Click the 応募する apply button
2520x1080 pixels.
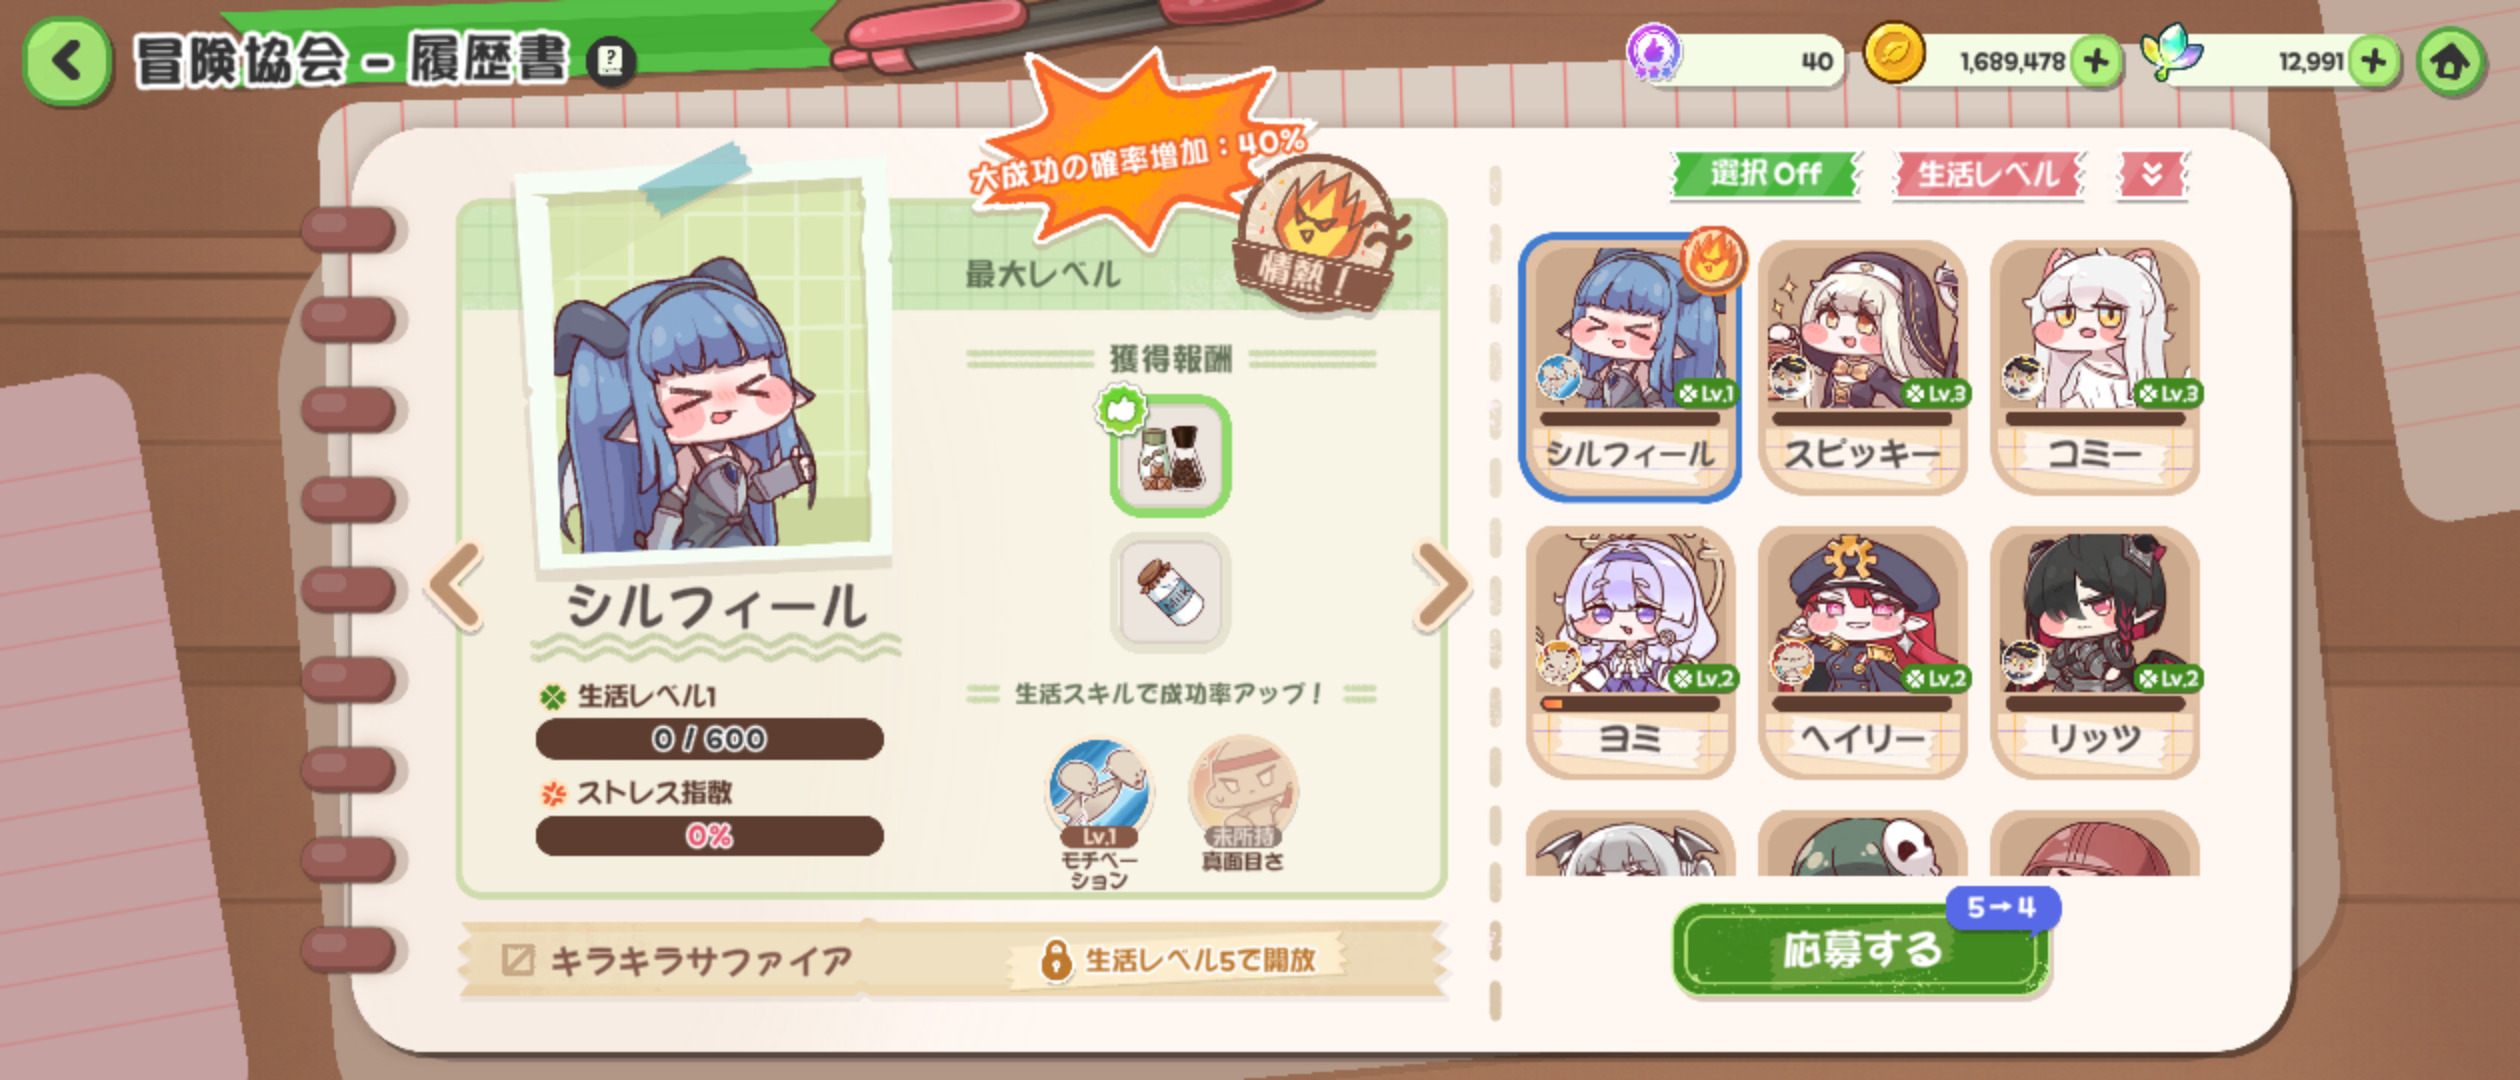click(x=1860, y=950)
